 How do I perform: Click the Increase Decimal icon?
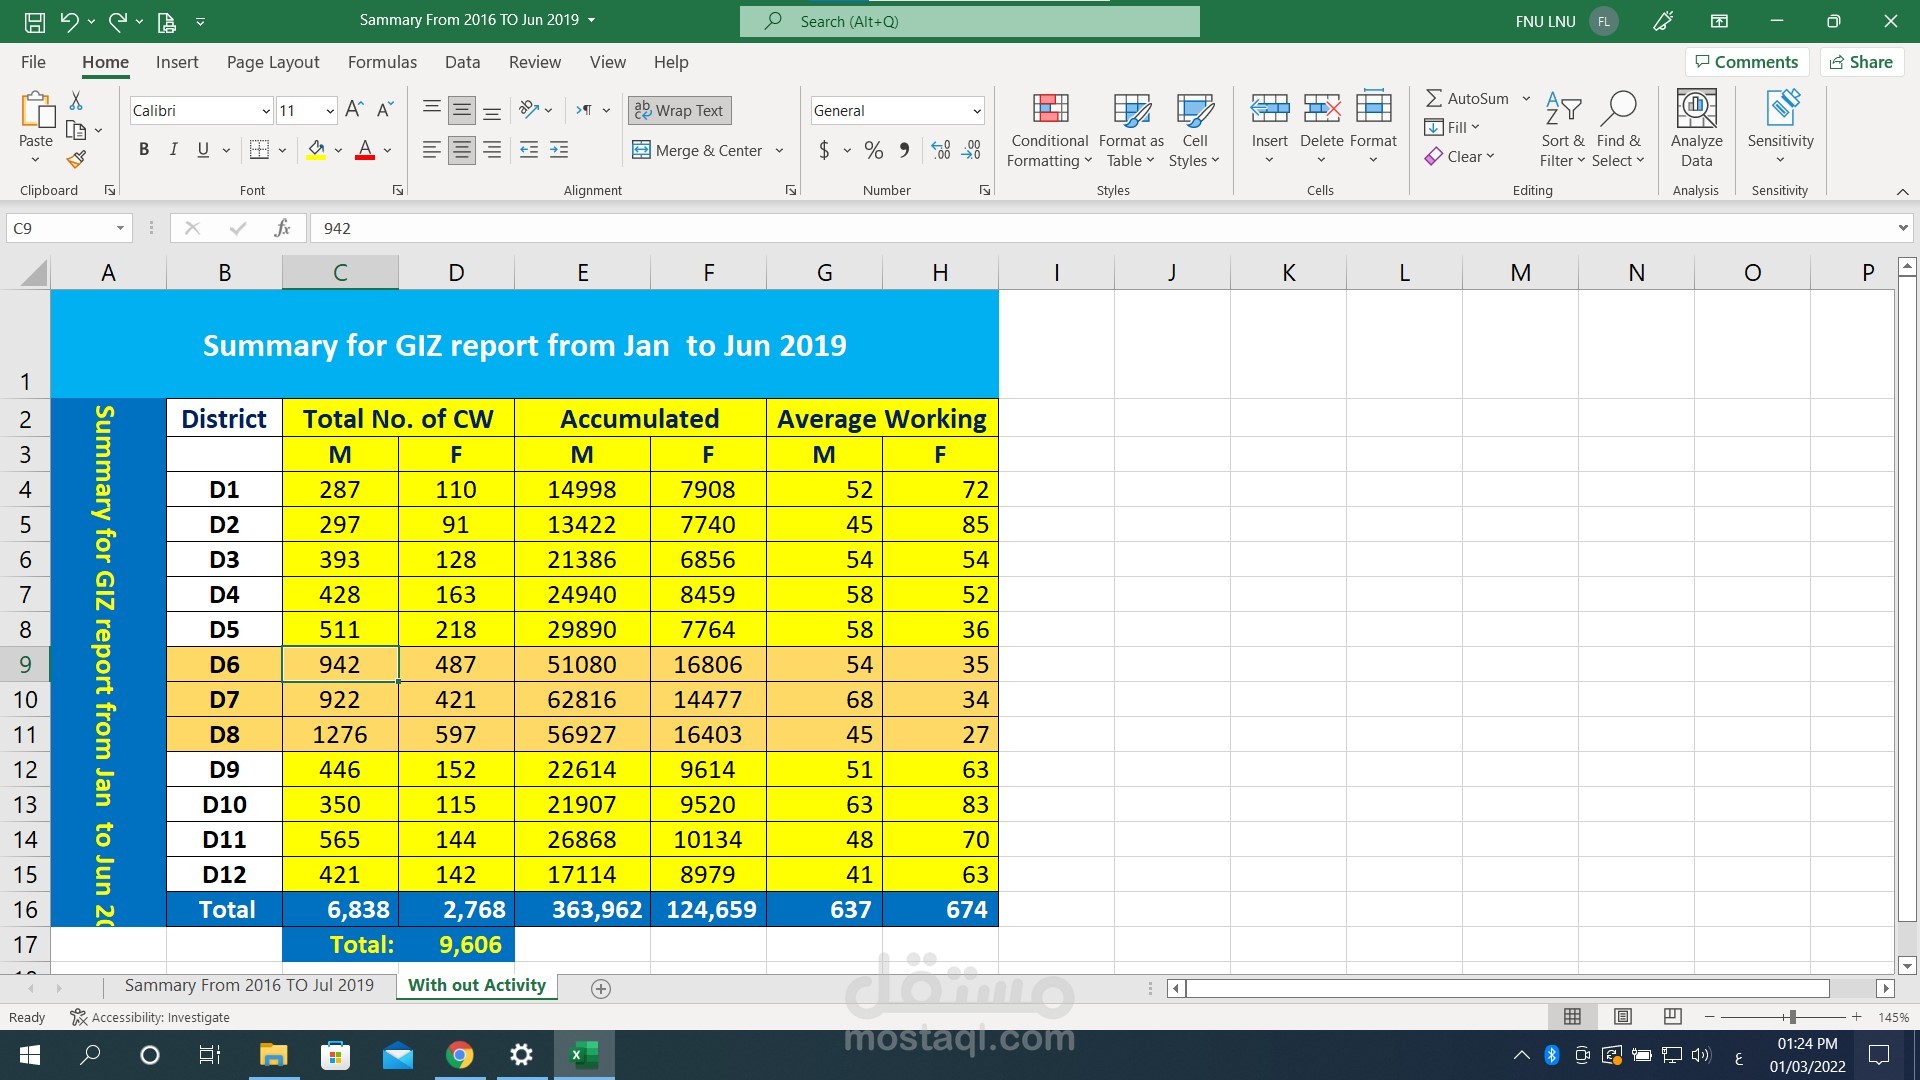pyautogui.click(x=940, y=150)
